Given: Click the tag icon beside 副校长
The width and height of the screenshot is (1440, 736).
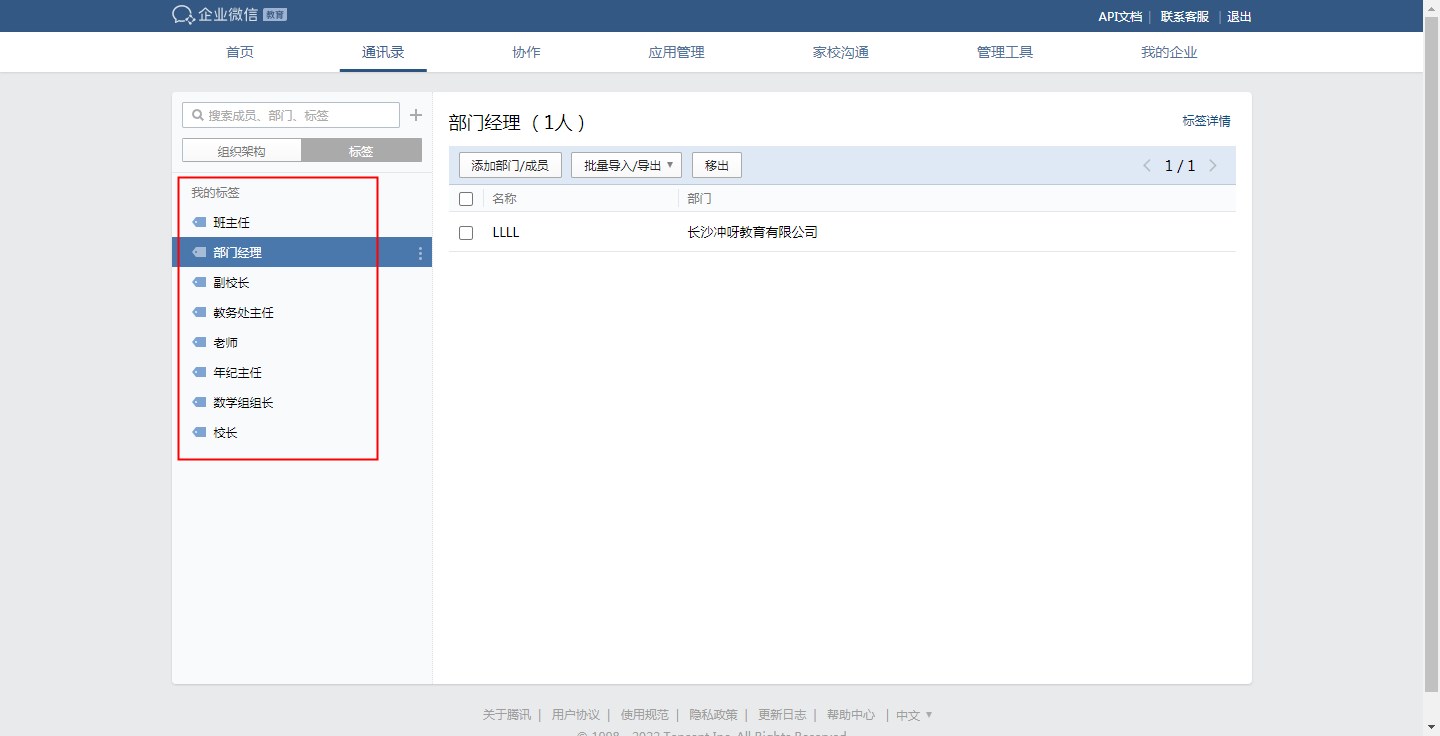Looking at the screenshot, I should pyautogui.click(x=199, y=283).
